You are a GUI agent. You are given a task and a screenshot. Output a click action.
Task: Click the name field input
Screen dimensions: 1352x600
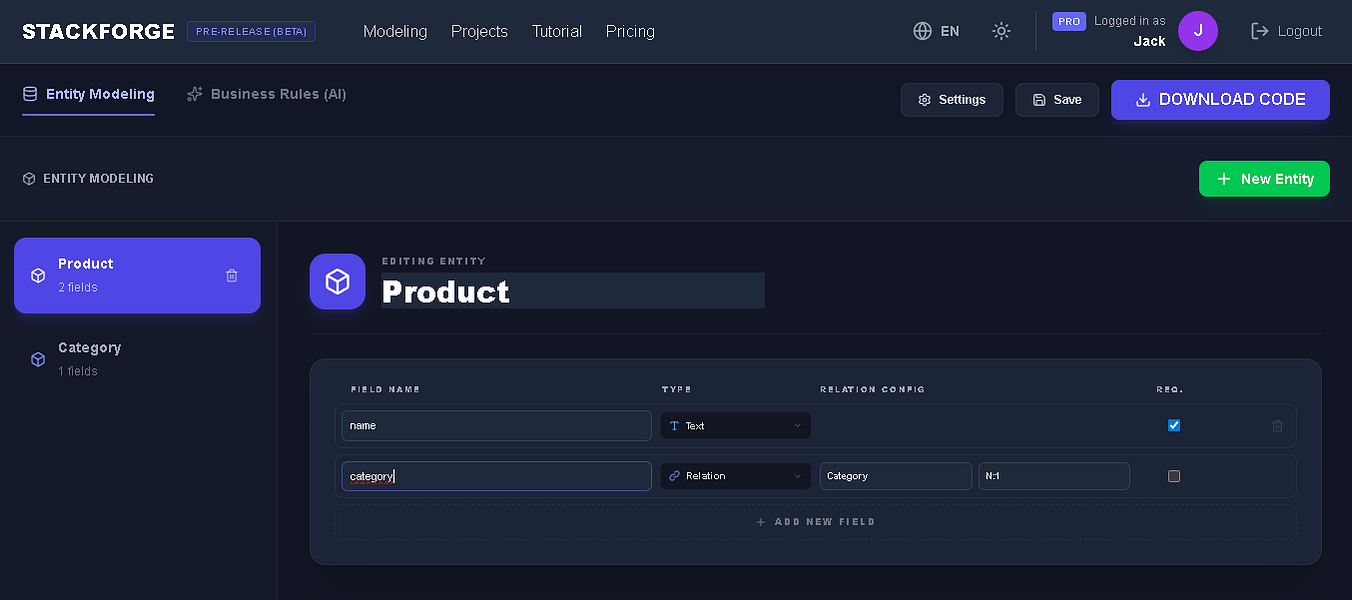coord(496,426)
